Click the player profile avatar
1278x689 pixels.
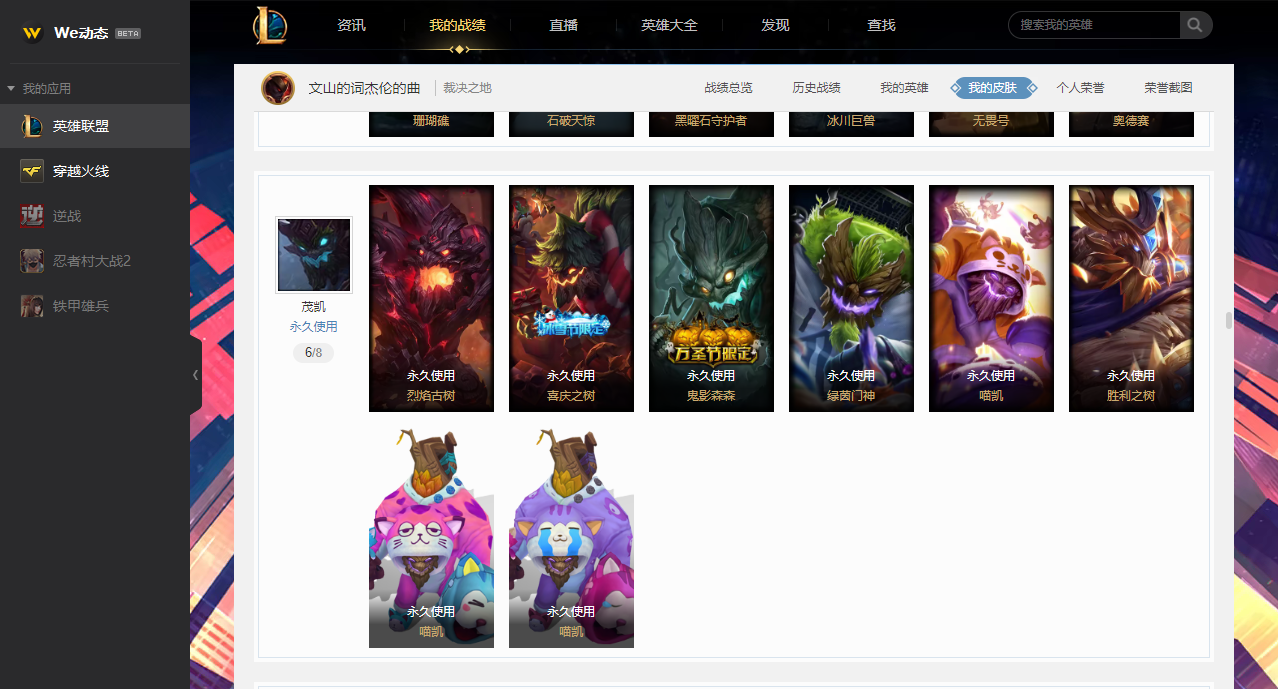278,88
